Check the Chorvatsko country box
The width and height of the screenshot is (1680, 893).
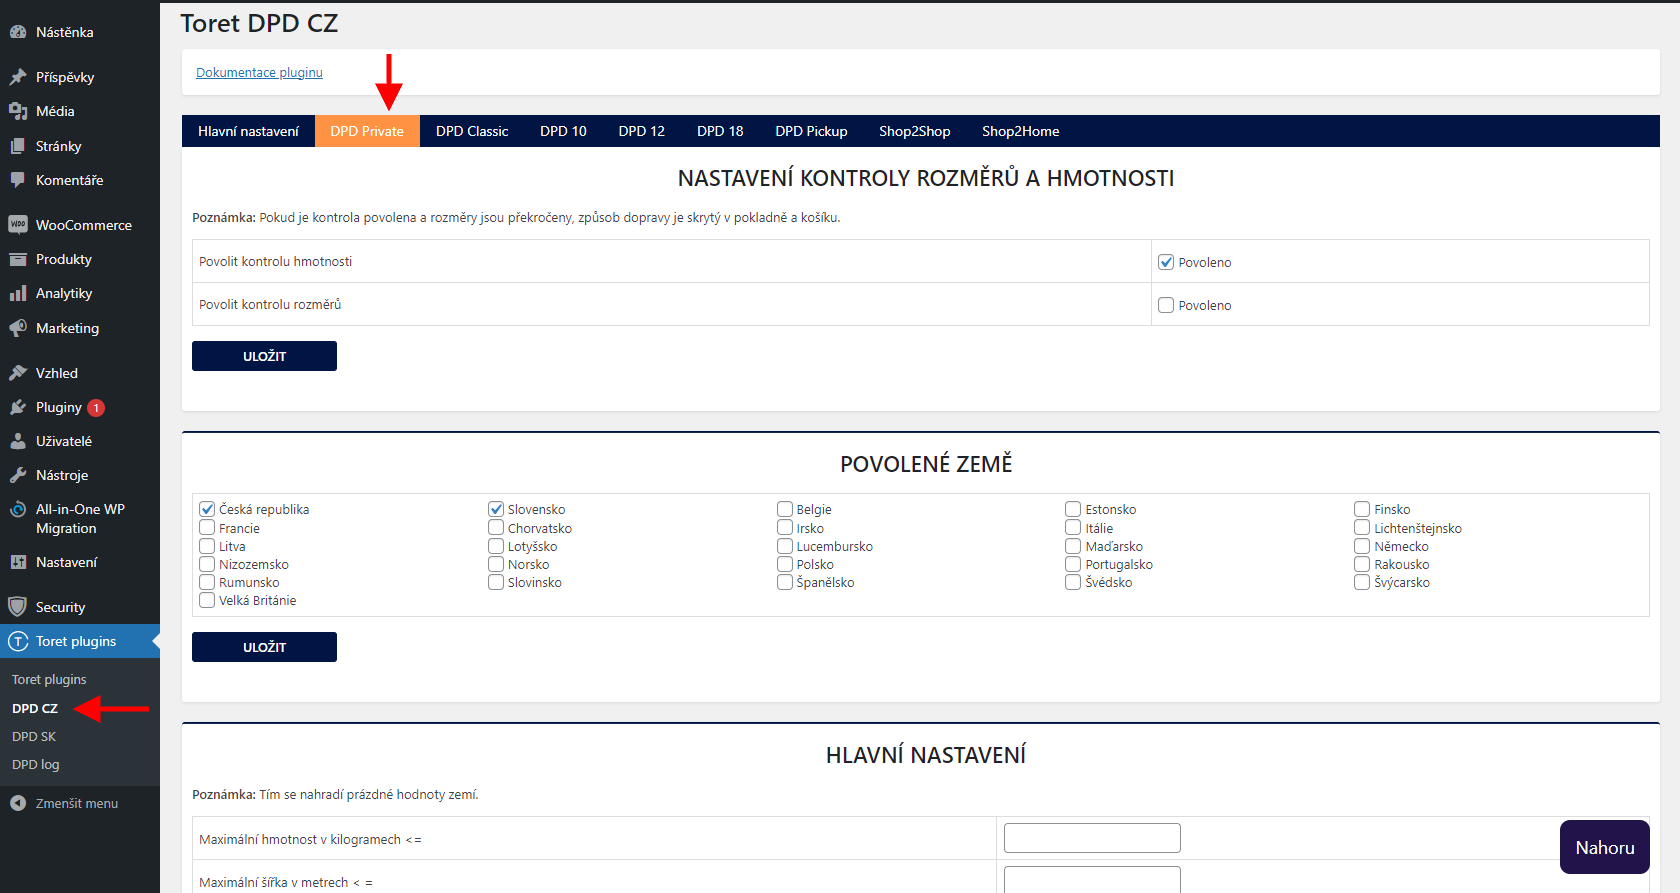pyautogui.click(x=496, y=527)
